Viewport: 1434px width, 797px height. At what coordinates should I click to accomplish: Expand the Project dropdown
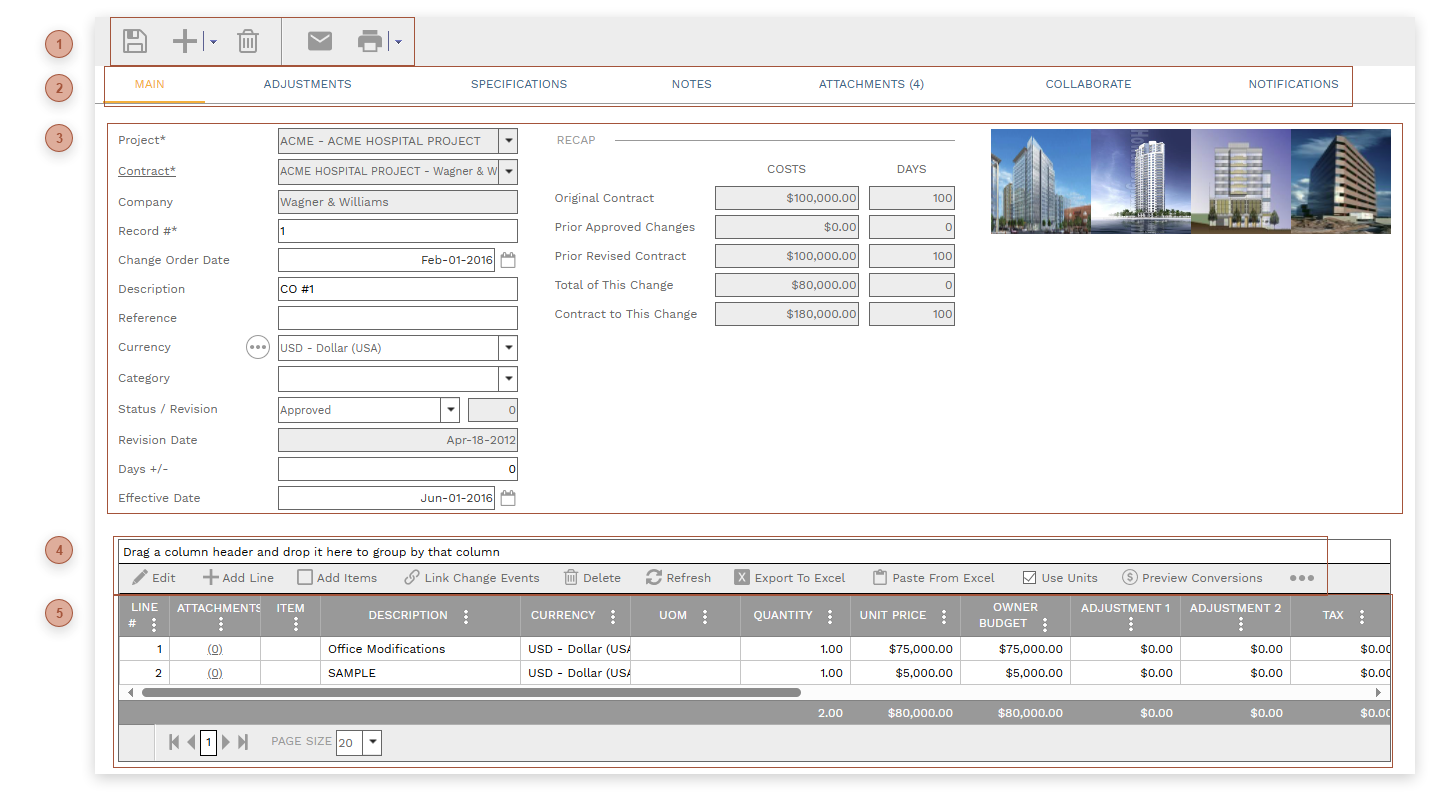[508, 141]
